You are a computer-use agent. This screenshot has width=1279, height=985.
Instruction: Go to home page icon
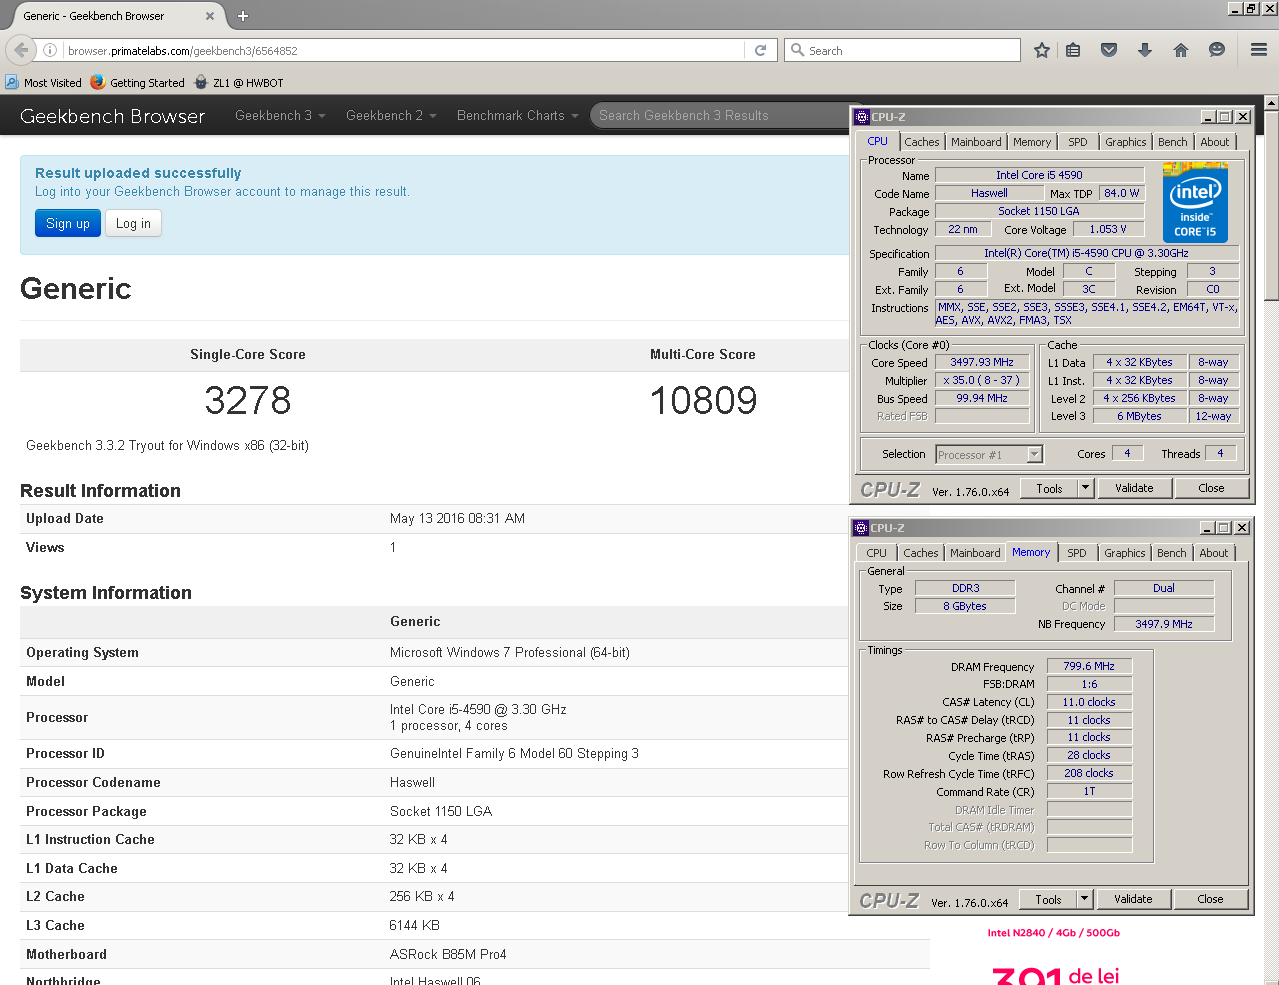(x=1181, y=50)
